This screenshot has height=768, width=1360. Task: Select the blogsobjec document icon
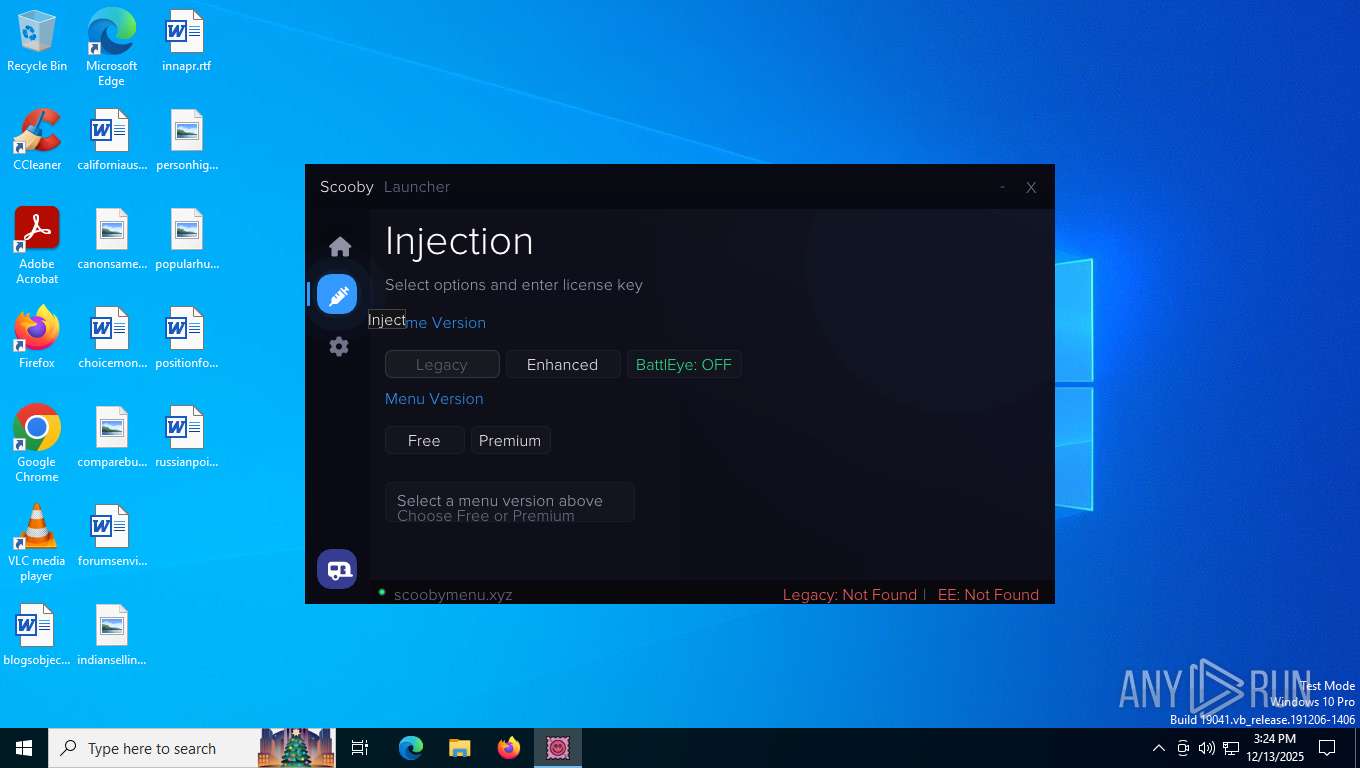pos(37,635)
